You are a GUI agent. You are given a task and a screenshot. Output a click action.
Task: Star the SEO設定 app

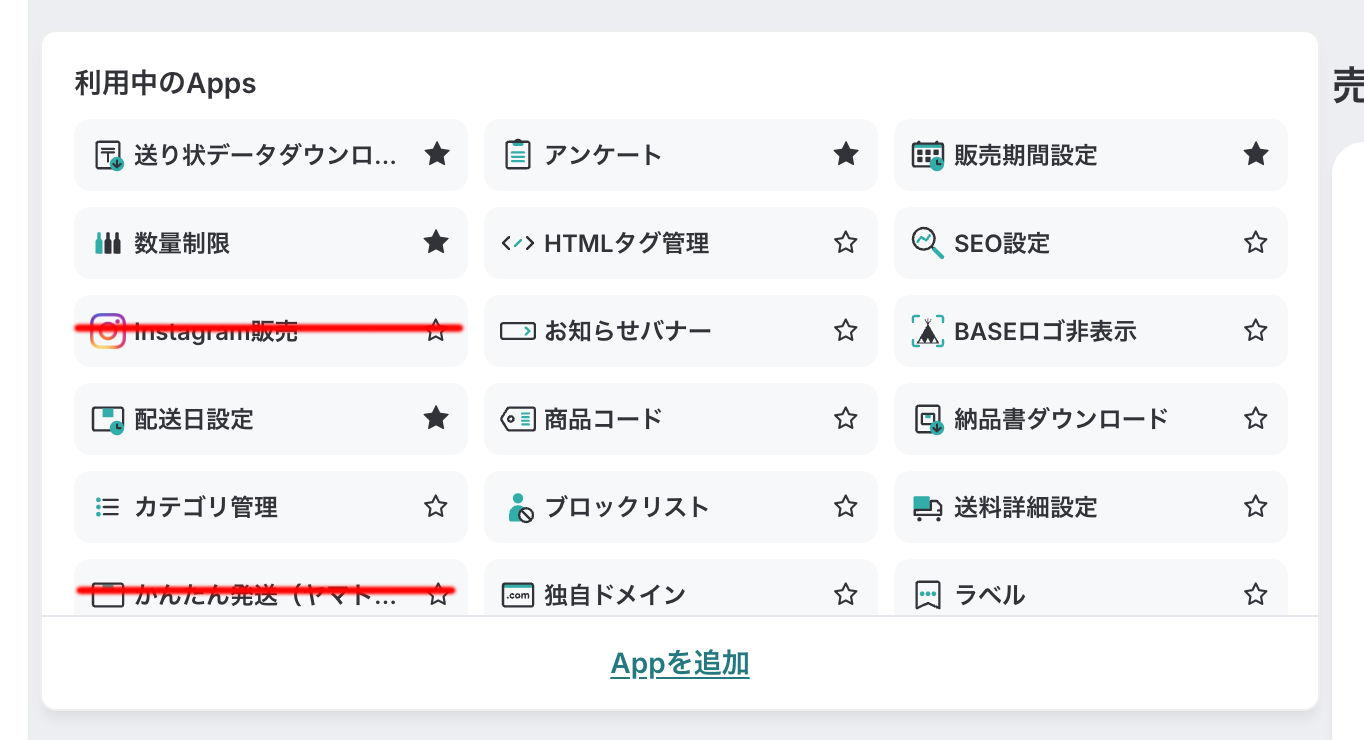1256,242
